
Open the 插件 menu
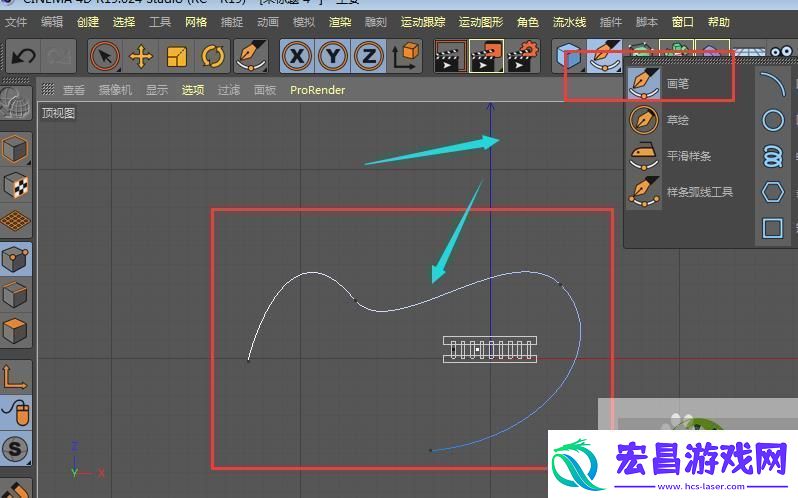(611, 22)
